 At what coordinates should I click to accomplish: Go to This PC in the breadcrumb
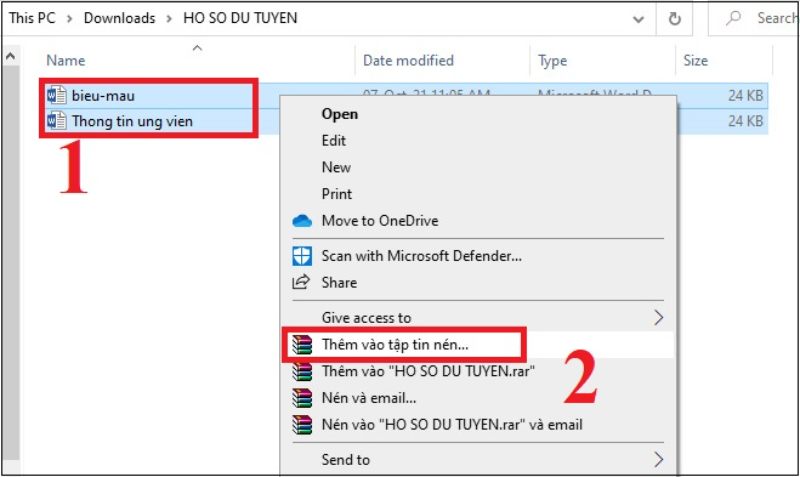click(32, 18)
